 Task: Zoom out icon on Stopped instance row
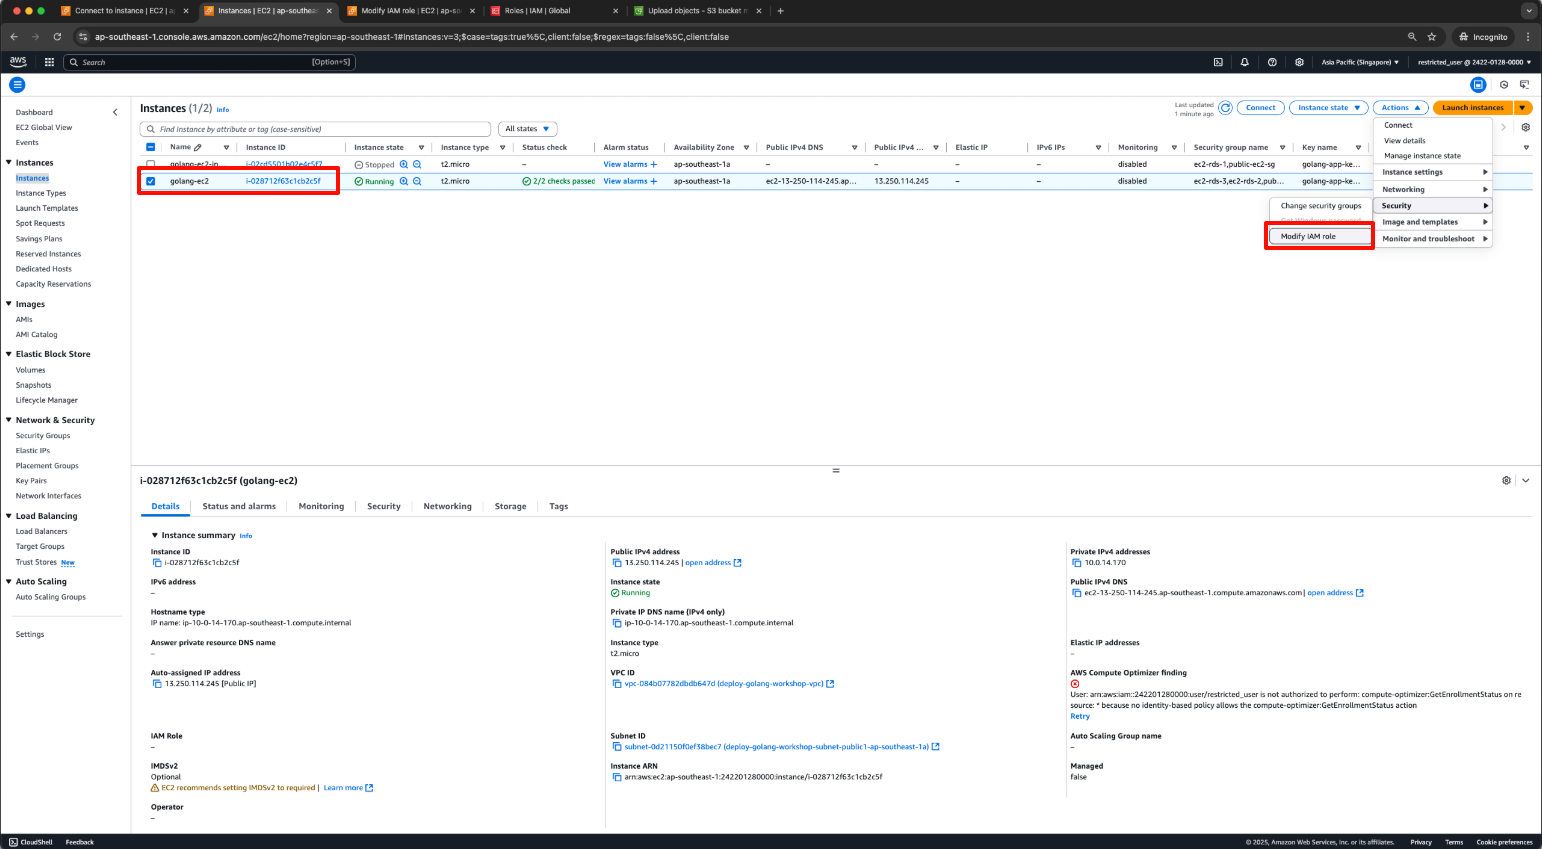click(417, 164)
